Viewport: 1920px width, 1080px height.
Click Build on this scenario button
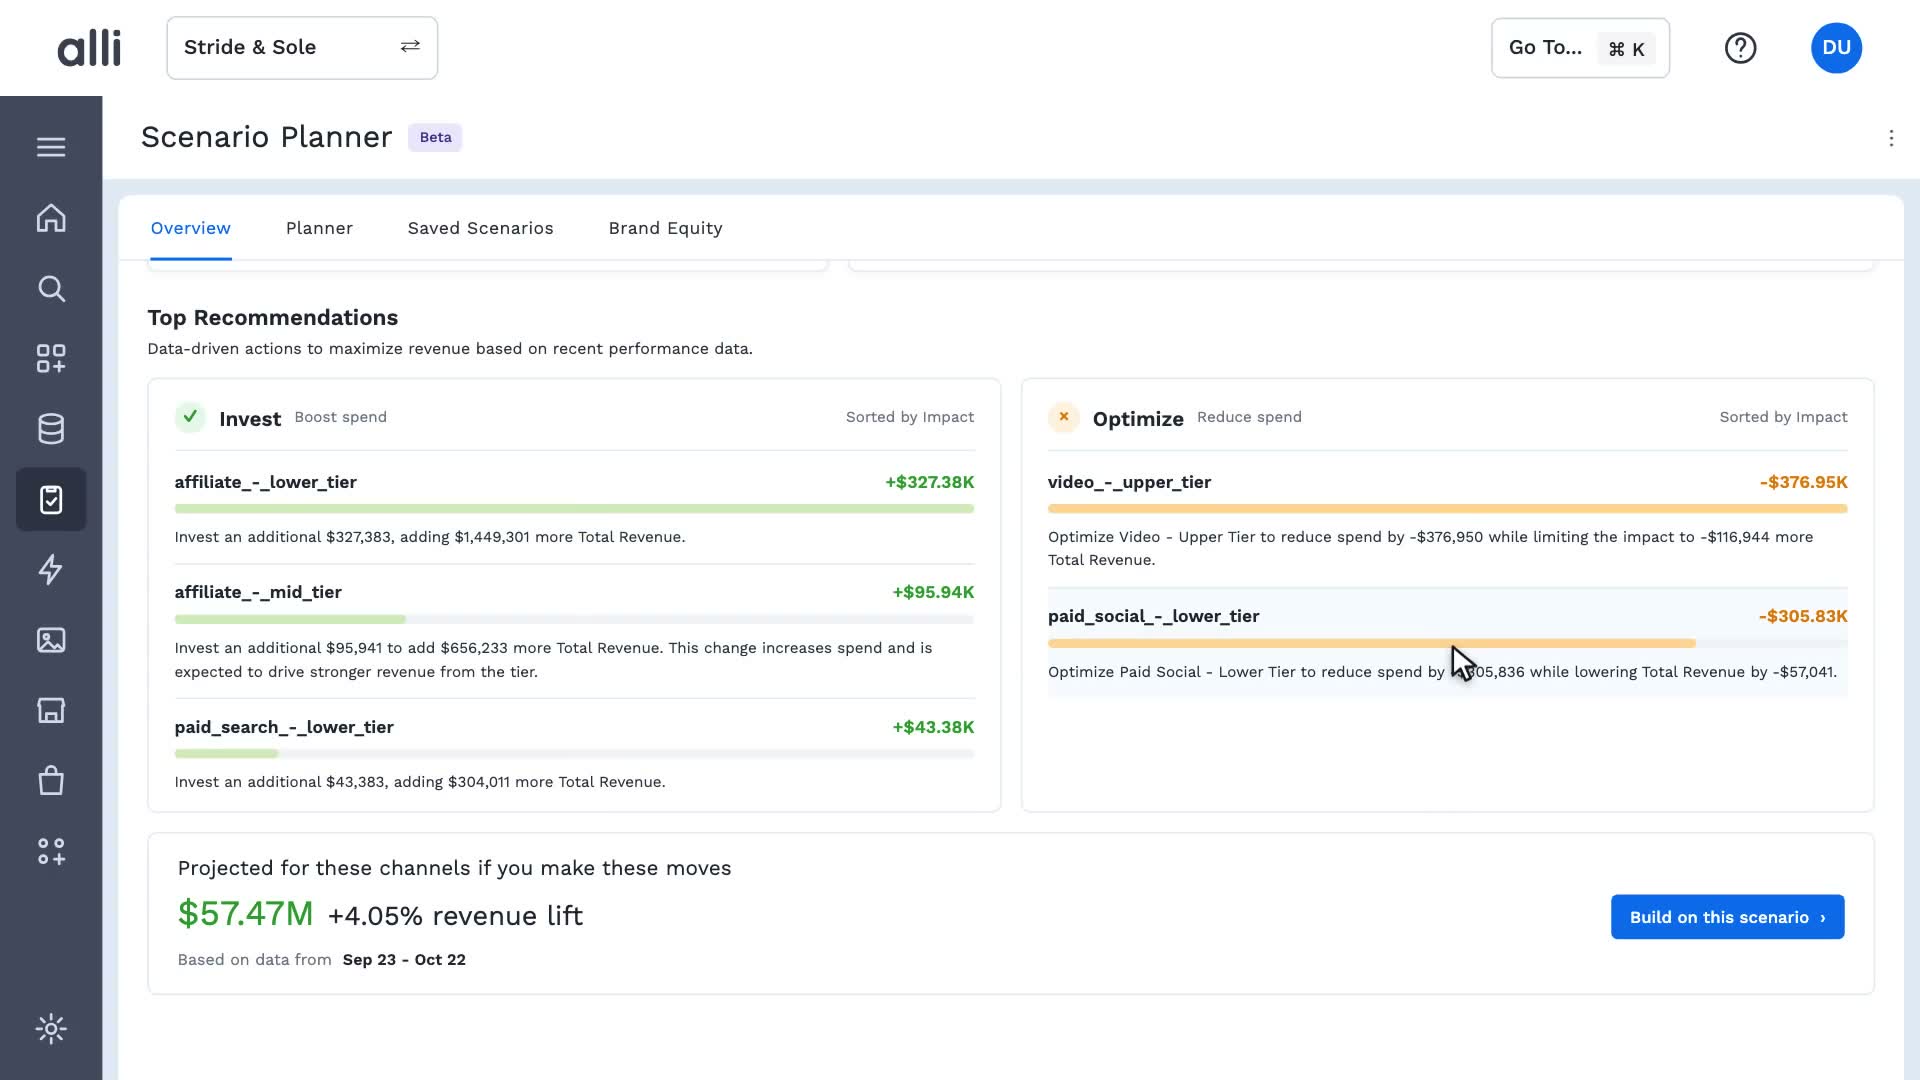pyautogui.click(x=1727, y=917)
